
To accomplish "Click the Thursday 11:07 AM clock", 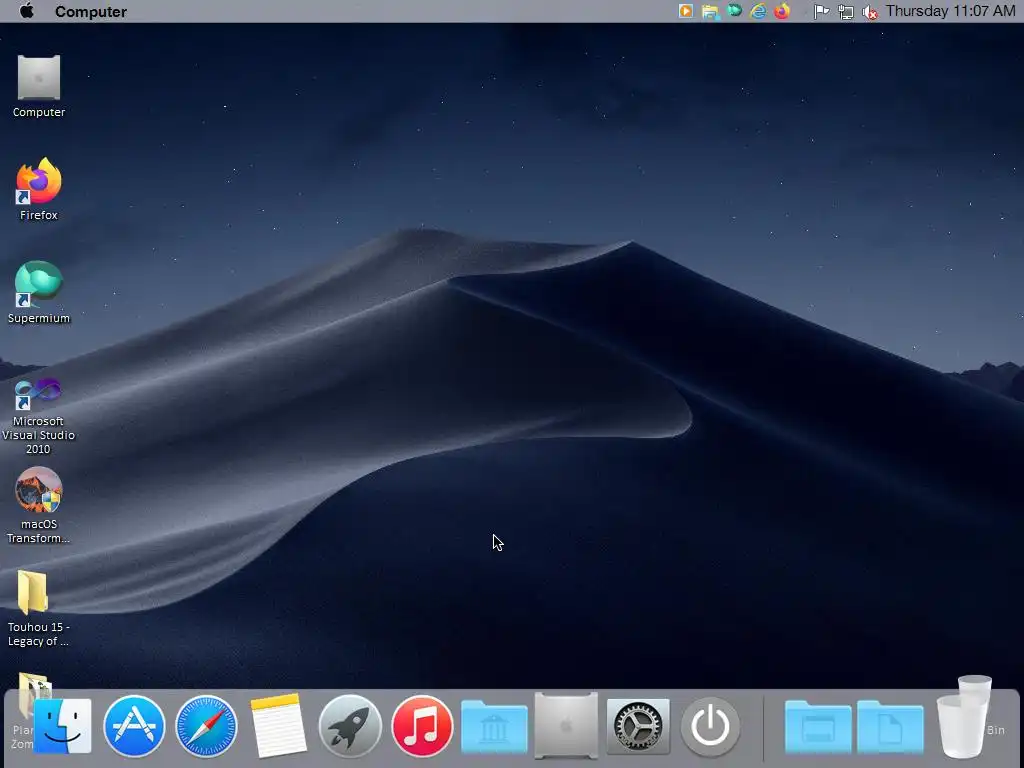I will (950, 11).
